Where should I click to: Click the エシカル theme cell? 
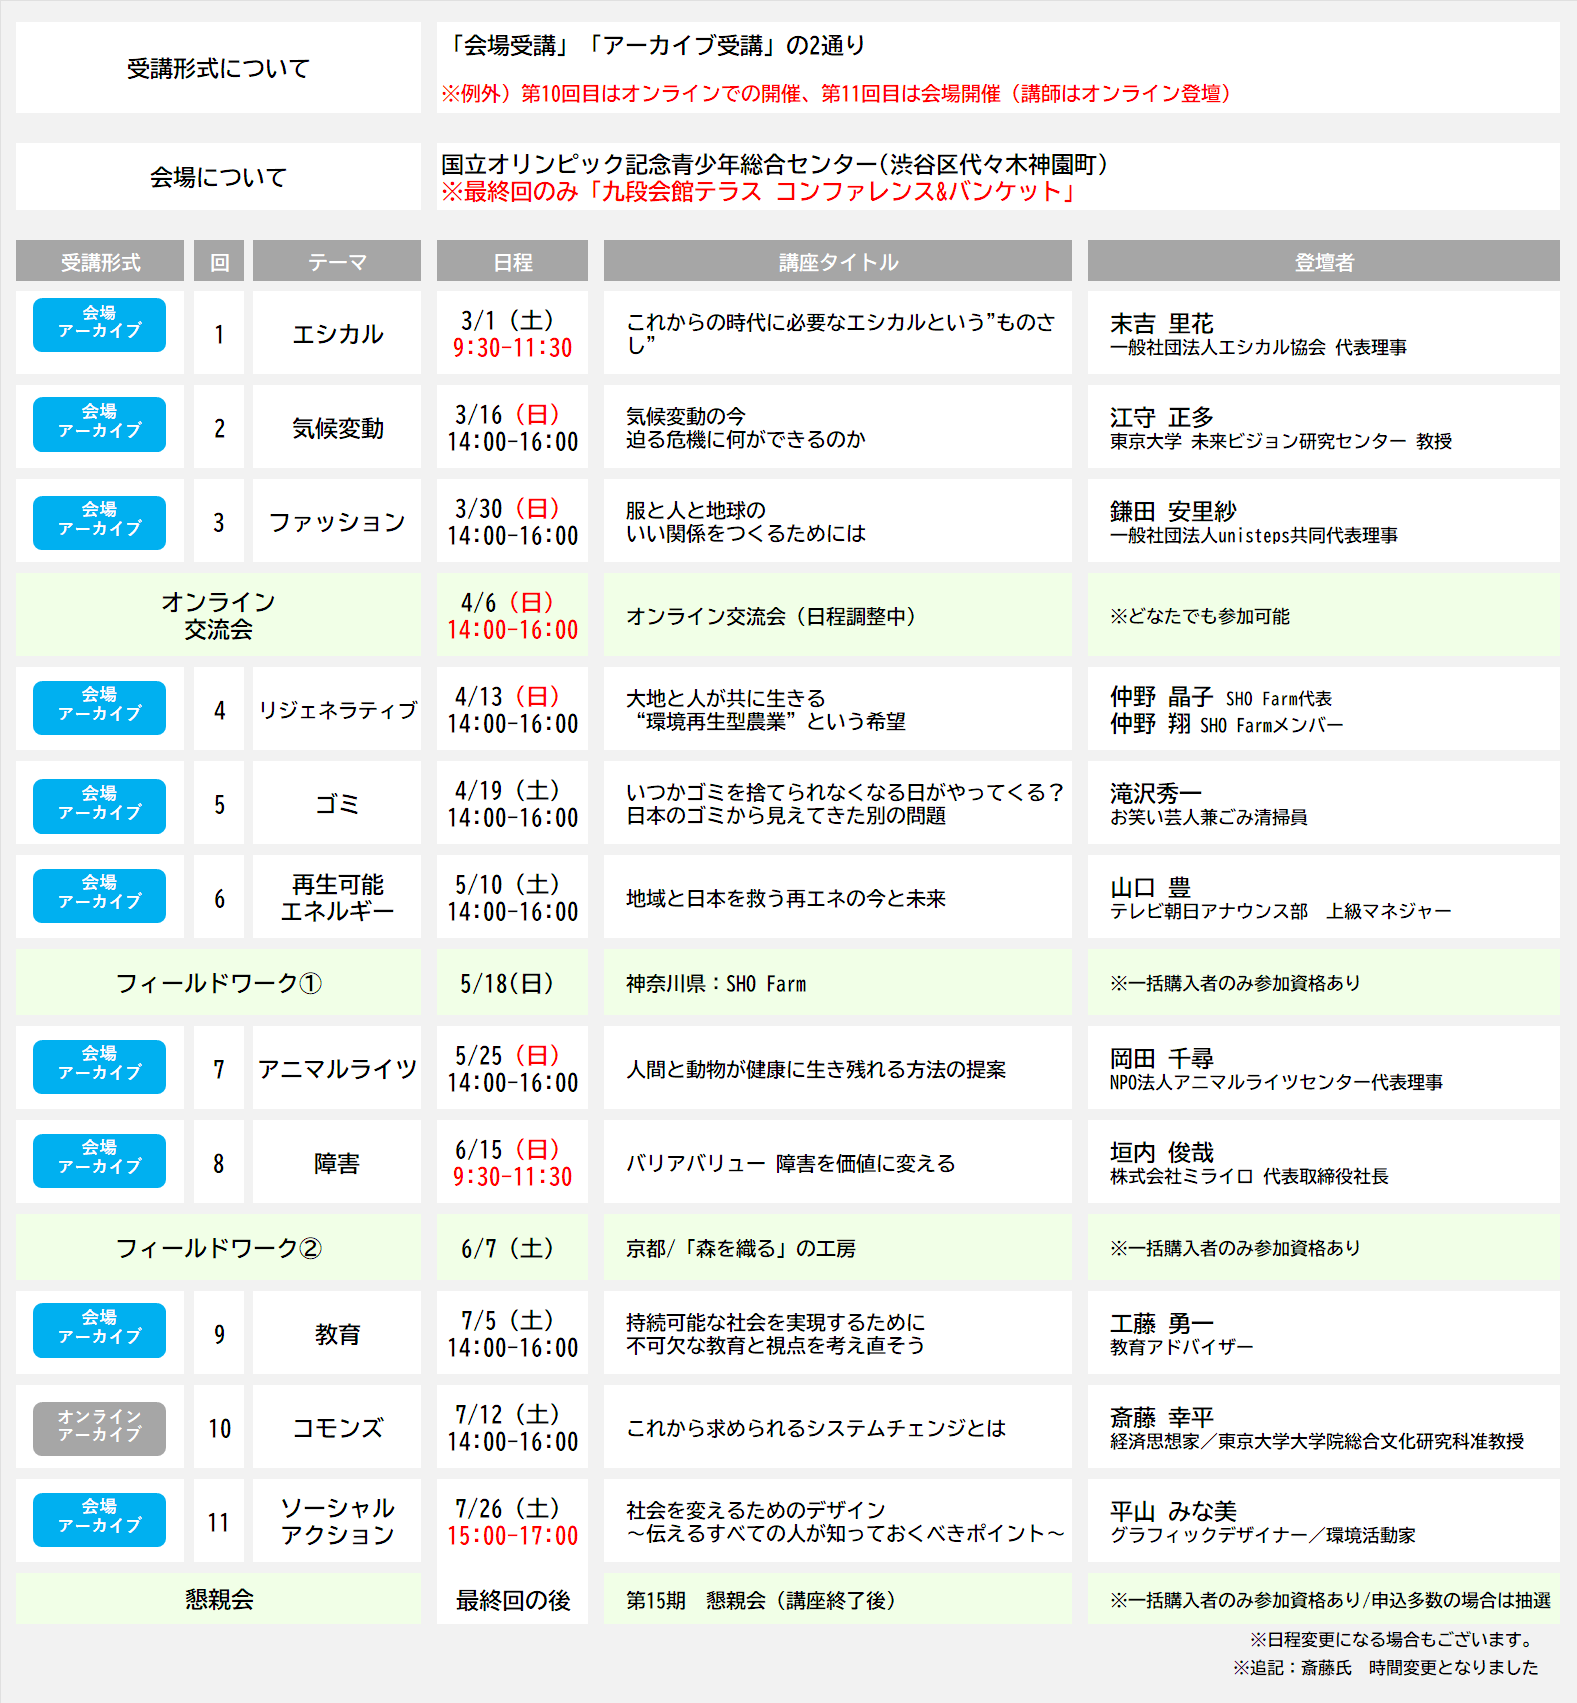point(337,333)
